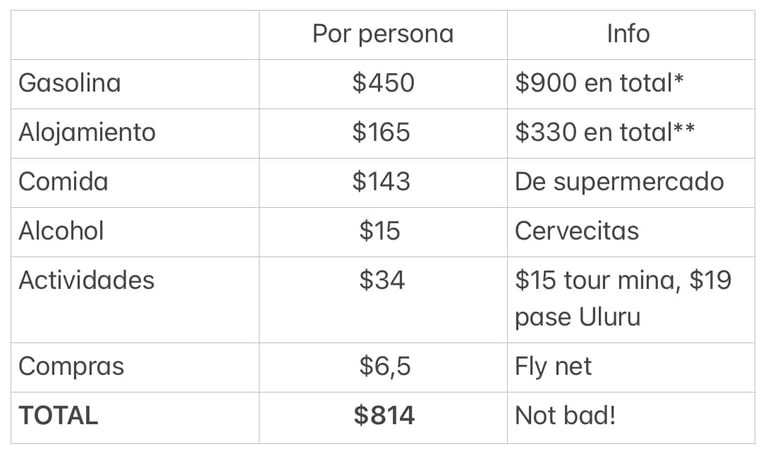This screenshot has width=768, height=451.
Task: Select the "Gasolina" row label cell
Action: 70,83
